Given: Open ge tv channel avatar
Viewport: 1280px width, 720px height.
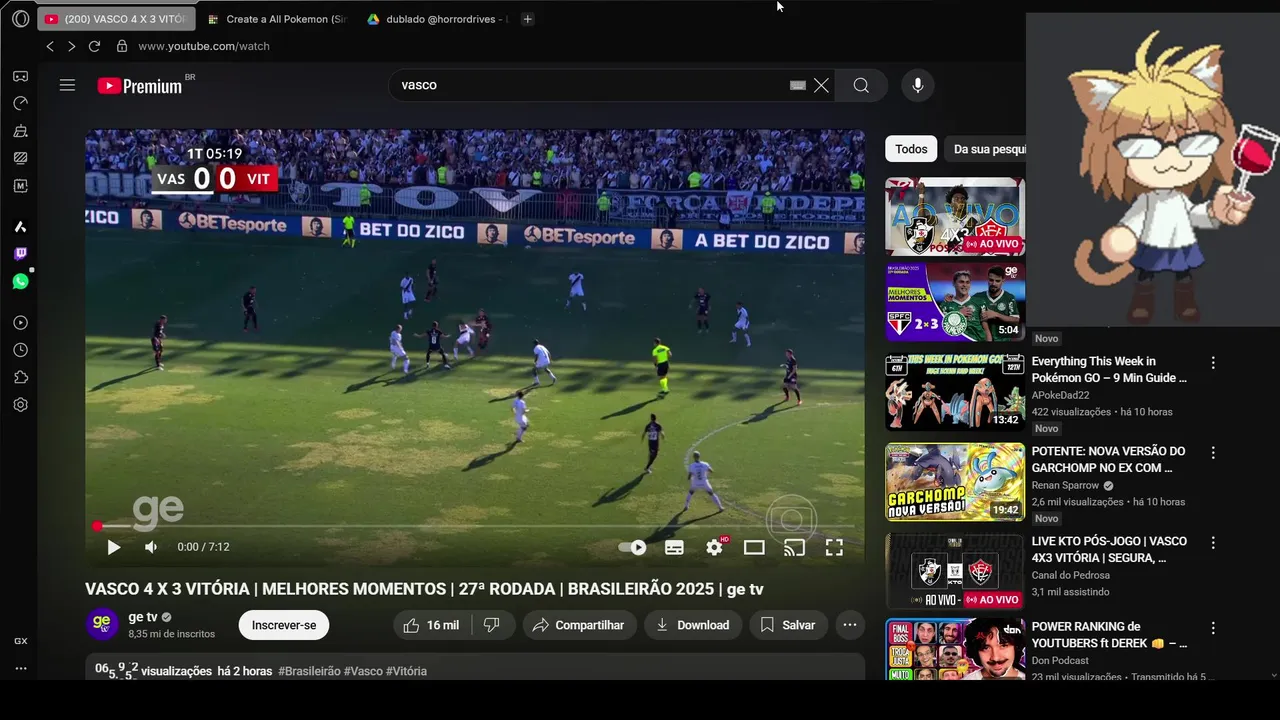Looking at the screenshot, I should click(102, 624).
